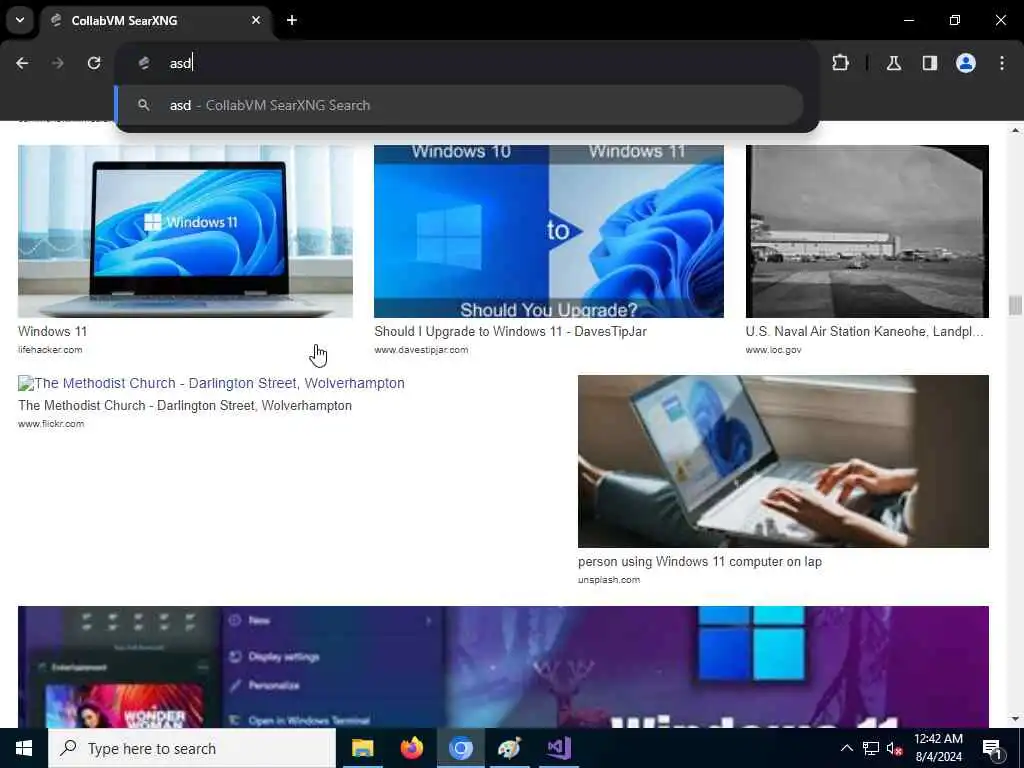This screenshot has width=1024, height=768.
Task: Expand the tab search dropdown arrow
Action: (20, 20)
